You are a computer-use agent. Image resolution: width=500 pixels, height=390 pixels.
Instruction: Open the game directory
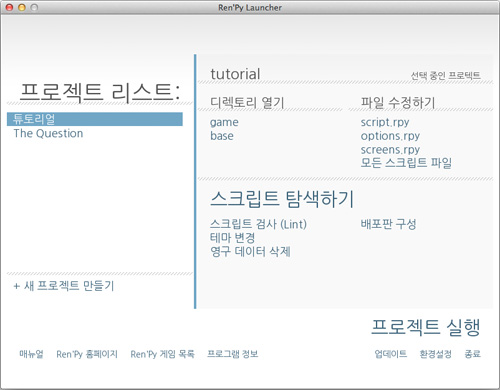(x=224, y=123)
